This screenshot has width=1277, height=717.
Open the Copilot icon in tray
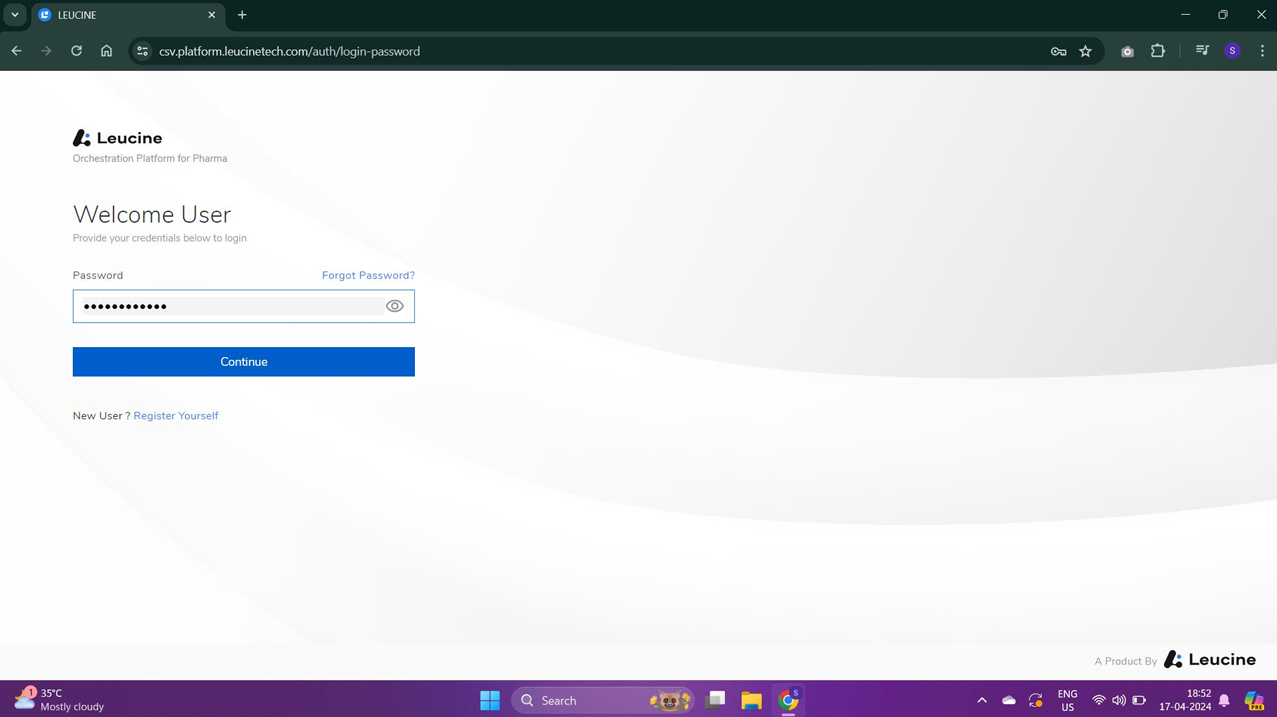click(x=1254, y=700)
